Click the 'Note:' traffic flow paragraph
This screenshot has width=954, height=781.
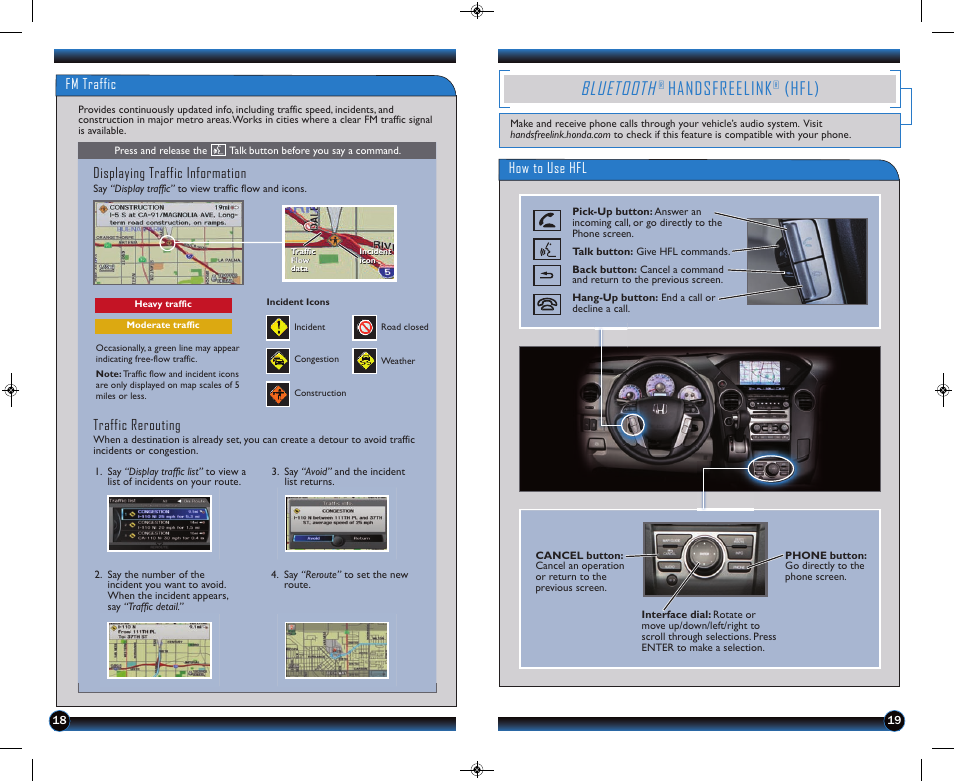click(x=167, y=385)
